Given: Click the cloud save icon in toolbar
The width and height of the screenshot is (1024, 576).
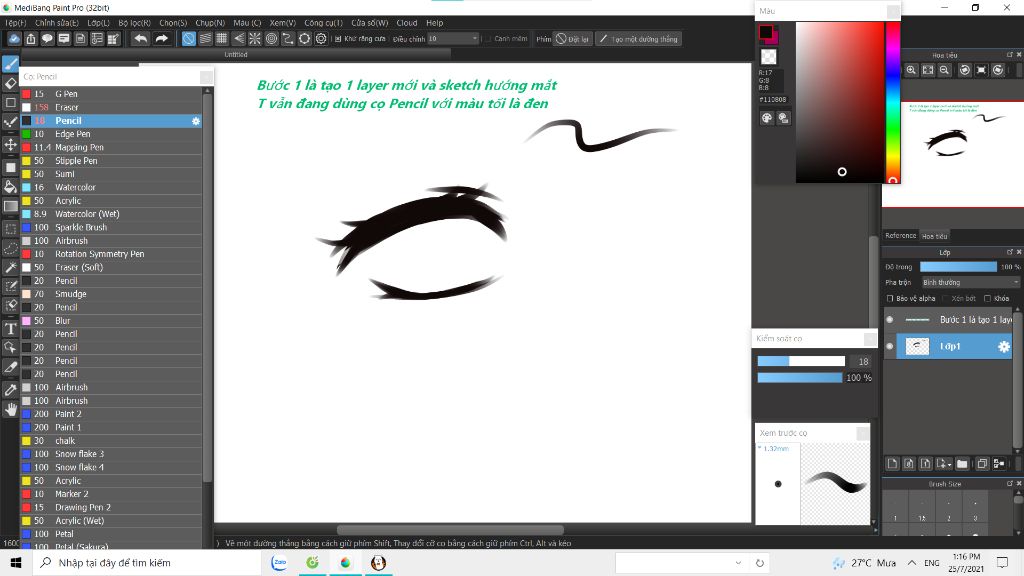Looking at the screenshot, I should click(x=14, y=39).
